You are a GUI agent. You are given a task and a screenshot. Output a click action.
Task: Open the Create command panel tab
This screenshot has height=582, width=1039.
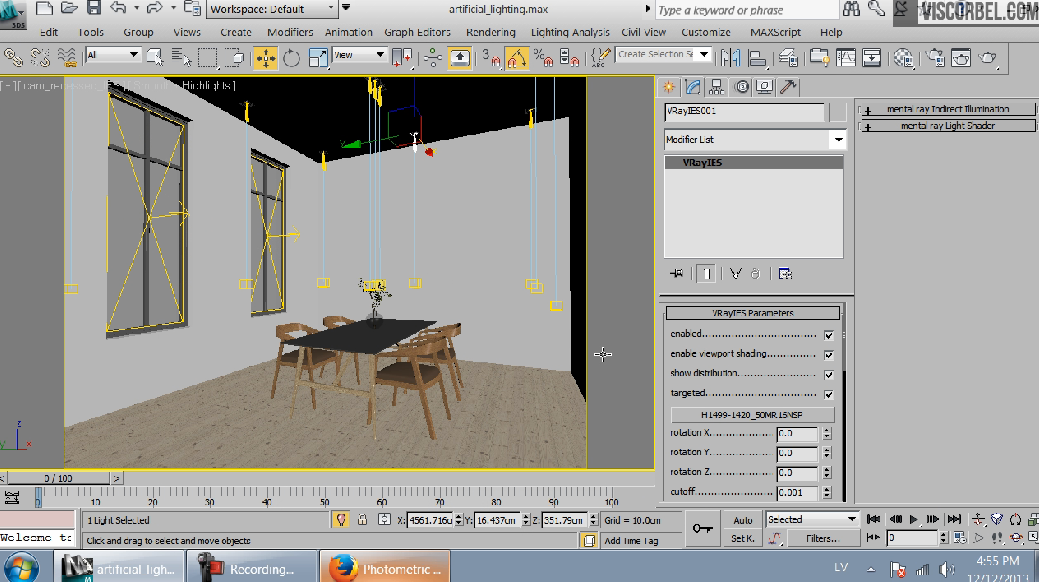tap(669, 87)
